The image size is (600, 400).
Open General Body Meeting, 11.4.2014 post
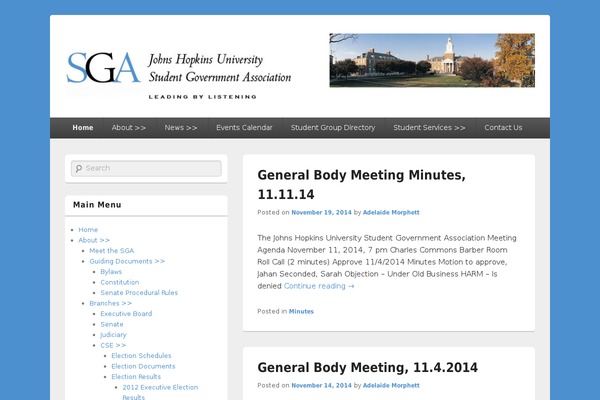pyautogui.click(x=367, y=367)
